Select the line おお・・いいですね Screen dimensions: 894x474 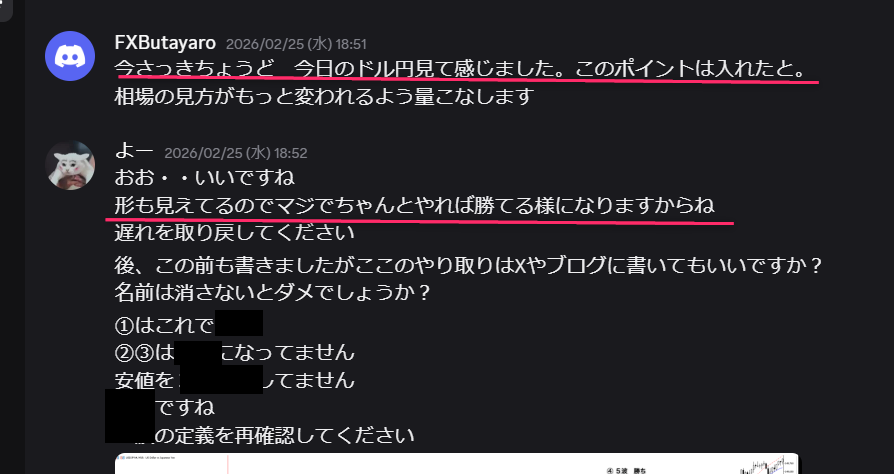click(x=205, y=177)
